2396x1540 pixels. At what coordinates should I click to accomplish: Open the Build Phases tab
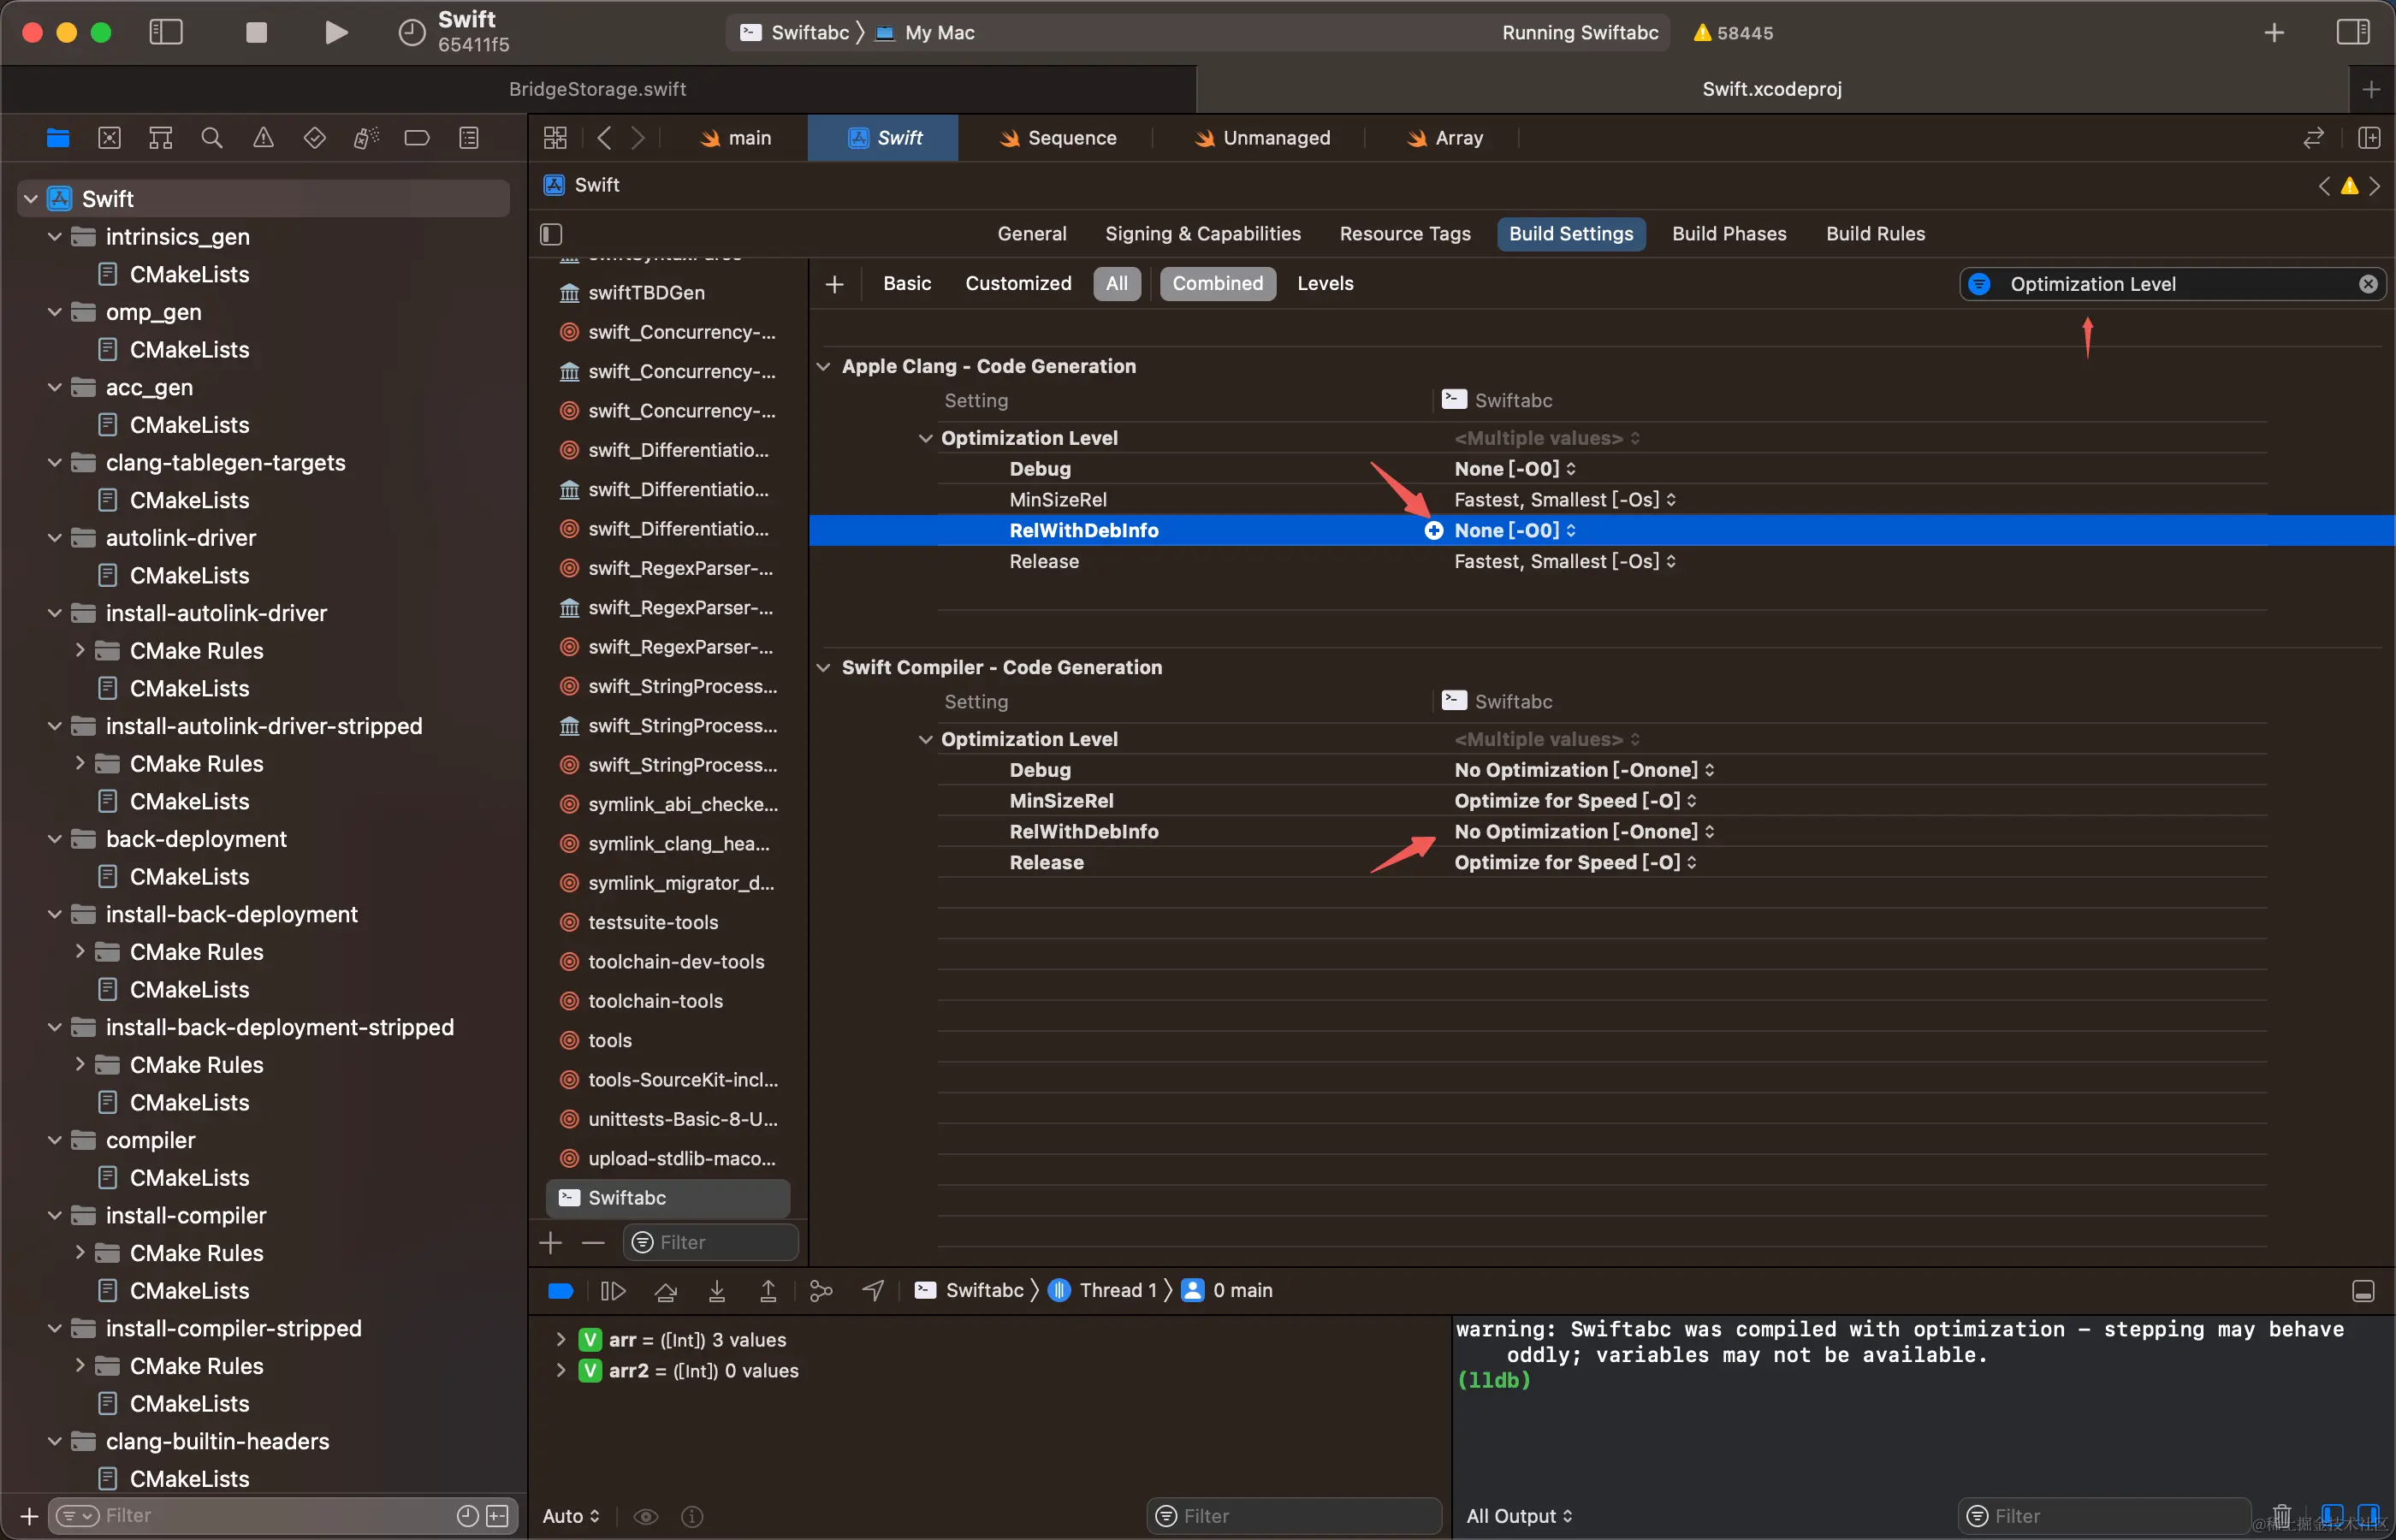point(1729,234)
